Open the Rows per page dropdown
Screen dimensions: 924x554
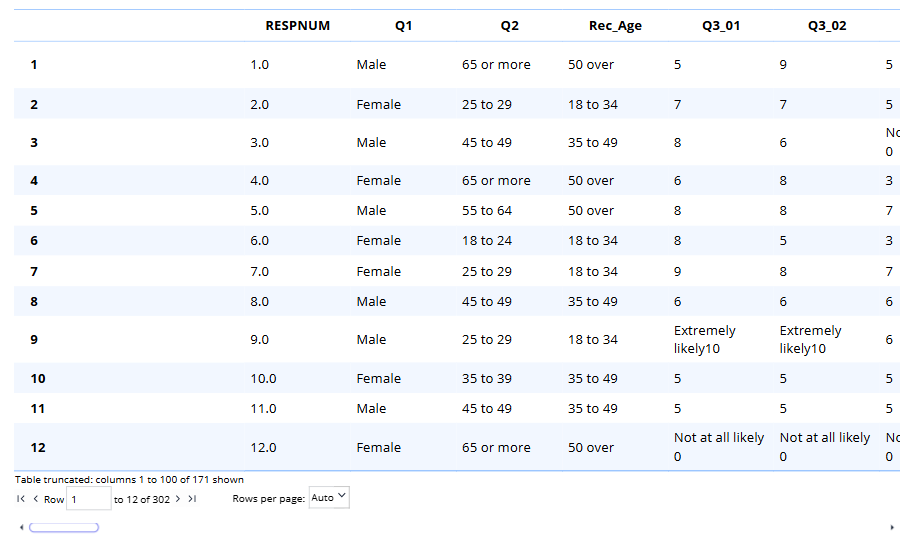pyautogui.click(x=329, y=497)
